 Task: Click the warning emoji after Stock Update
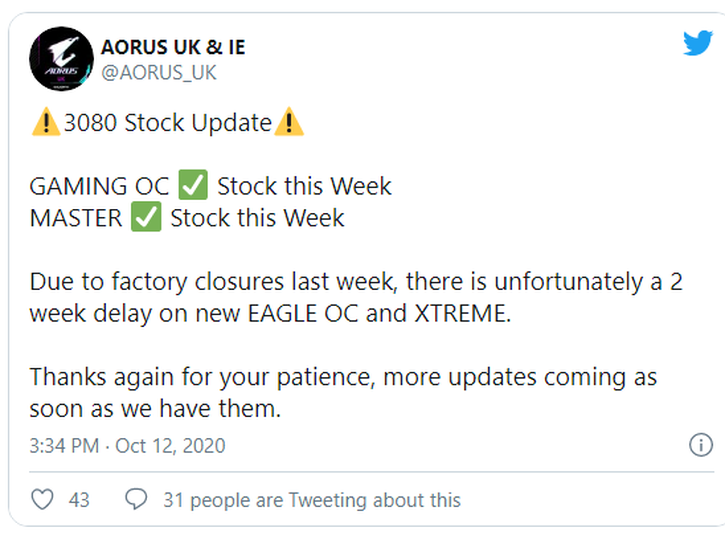(x=289, y=123)
